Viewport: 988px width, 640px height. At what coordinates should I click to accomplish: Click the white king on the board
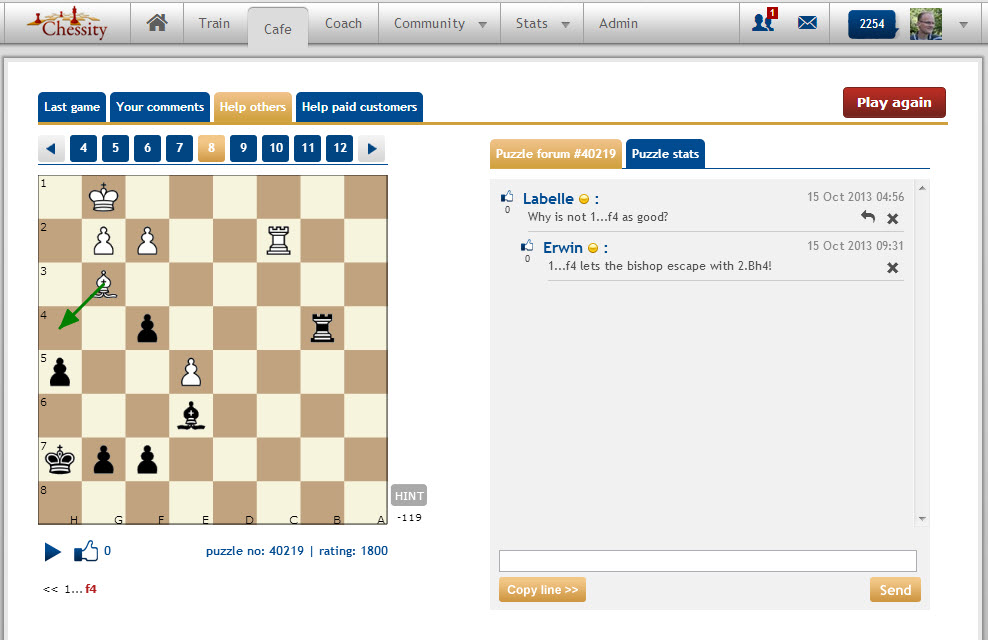click(x=104, y=197)
